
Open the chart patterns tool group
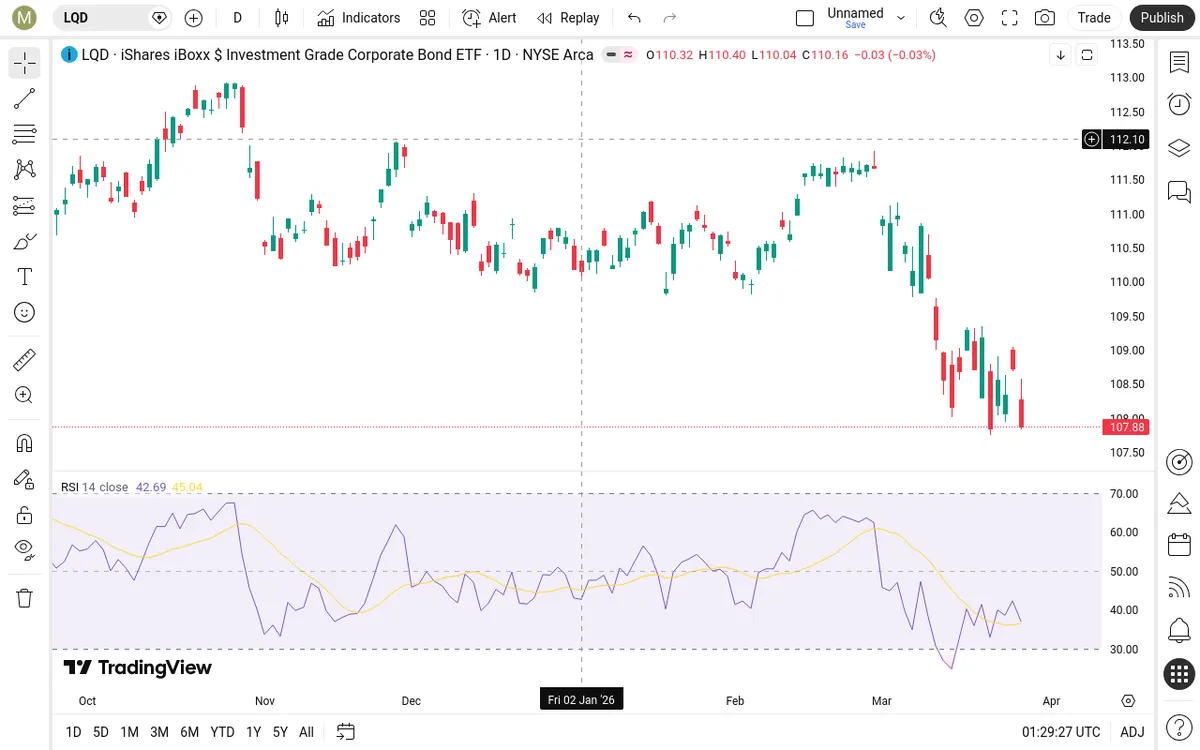[25, 170]
